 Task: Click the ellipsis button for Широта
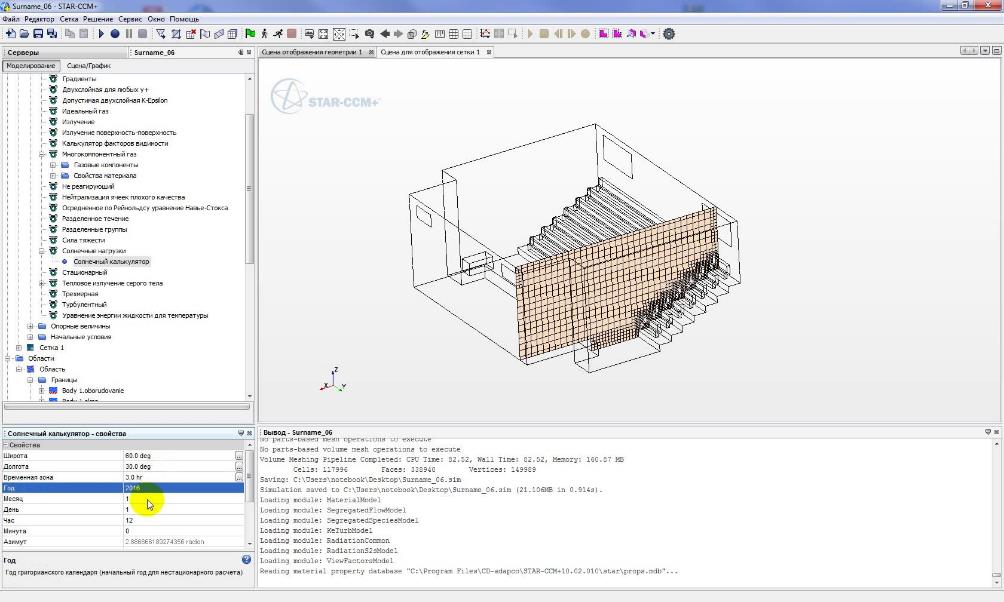click(x=239, y=456)
